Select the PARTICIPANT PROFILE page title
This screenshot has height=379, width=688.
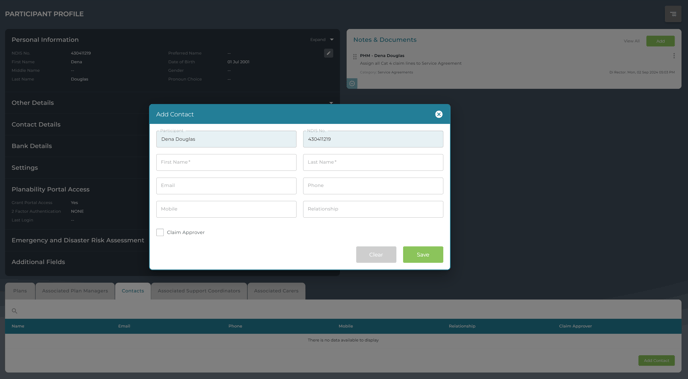click(44, 14)
